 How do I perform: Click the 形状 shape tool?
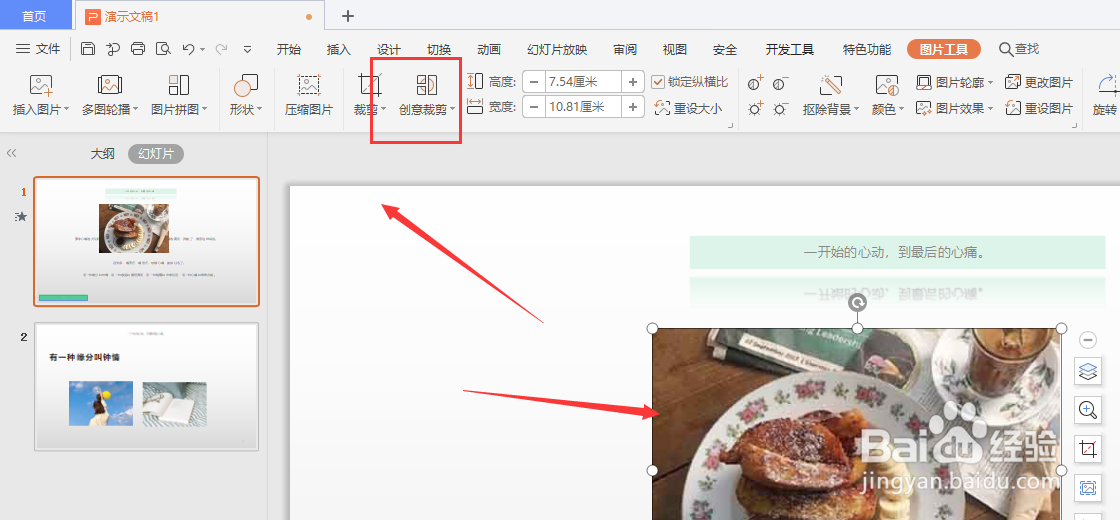tap(246, 95)
